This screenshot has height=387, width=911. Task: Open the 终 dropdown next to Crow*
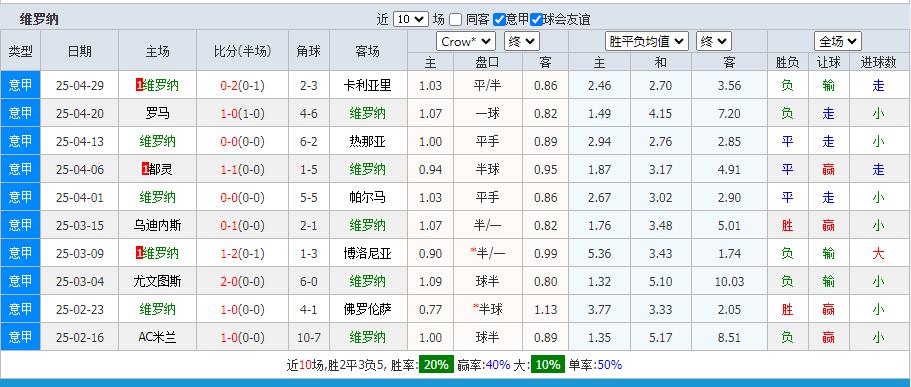point(522,41)
